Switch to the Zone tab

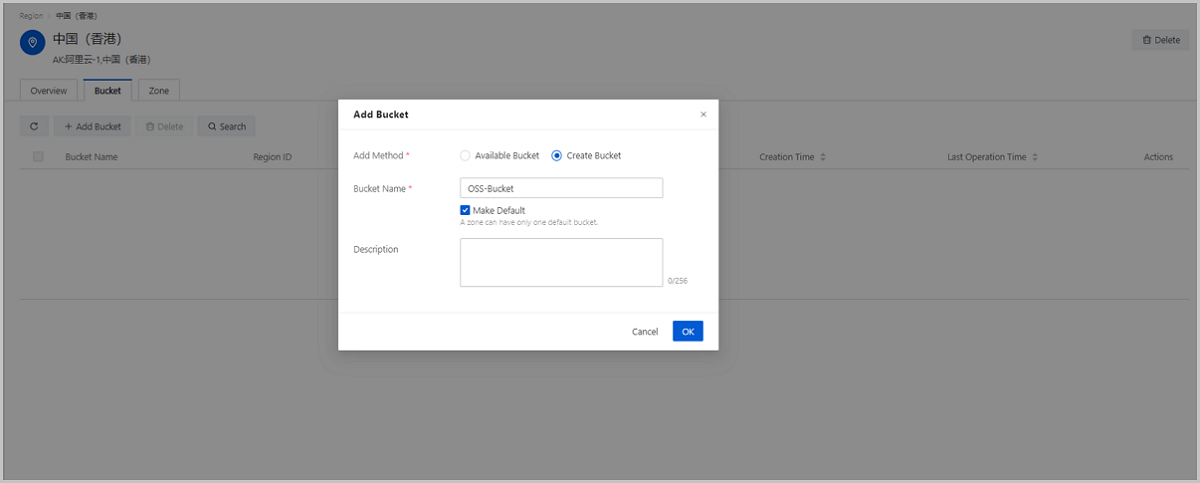159,91
